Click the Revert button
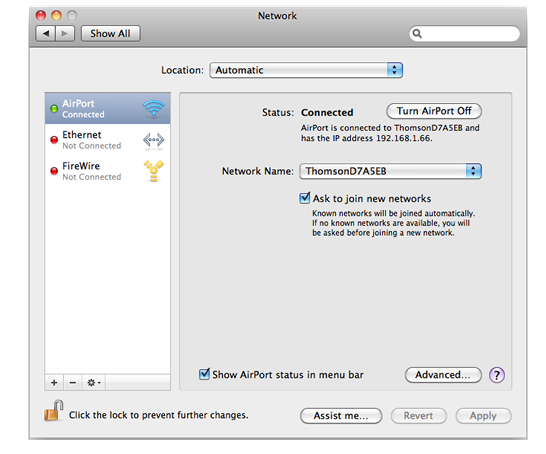The height and width of the screenshot is (454, 546). (x=419, y=416)
